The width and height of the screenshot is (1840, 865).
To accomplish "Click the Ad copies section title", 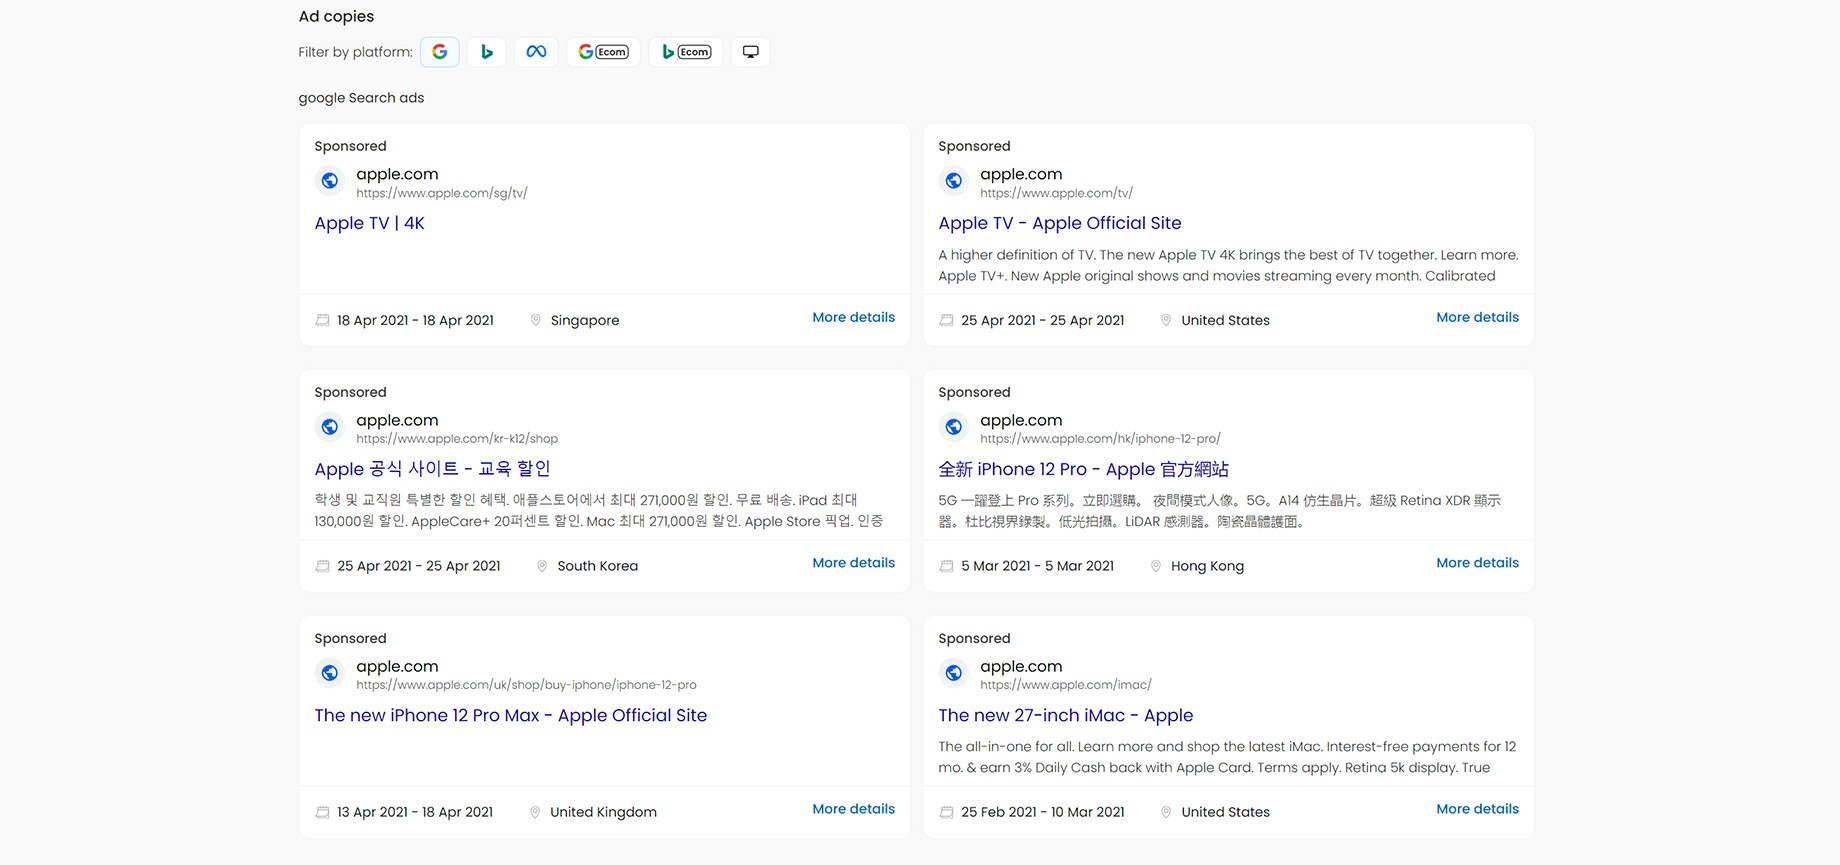I will pyautogui.click(x=336, y=17).
